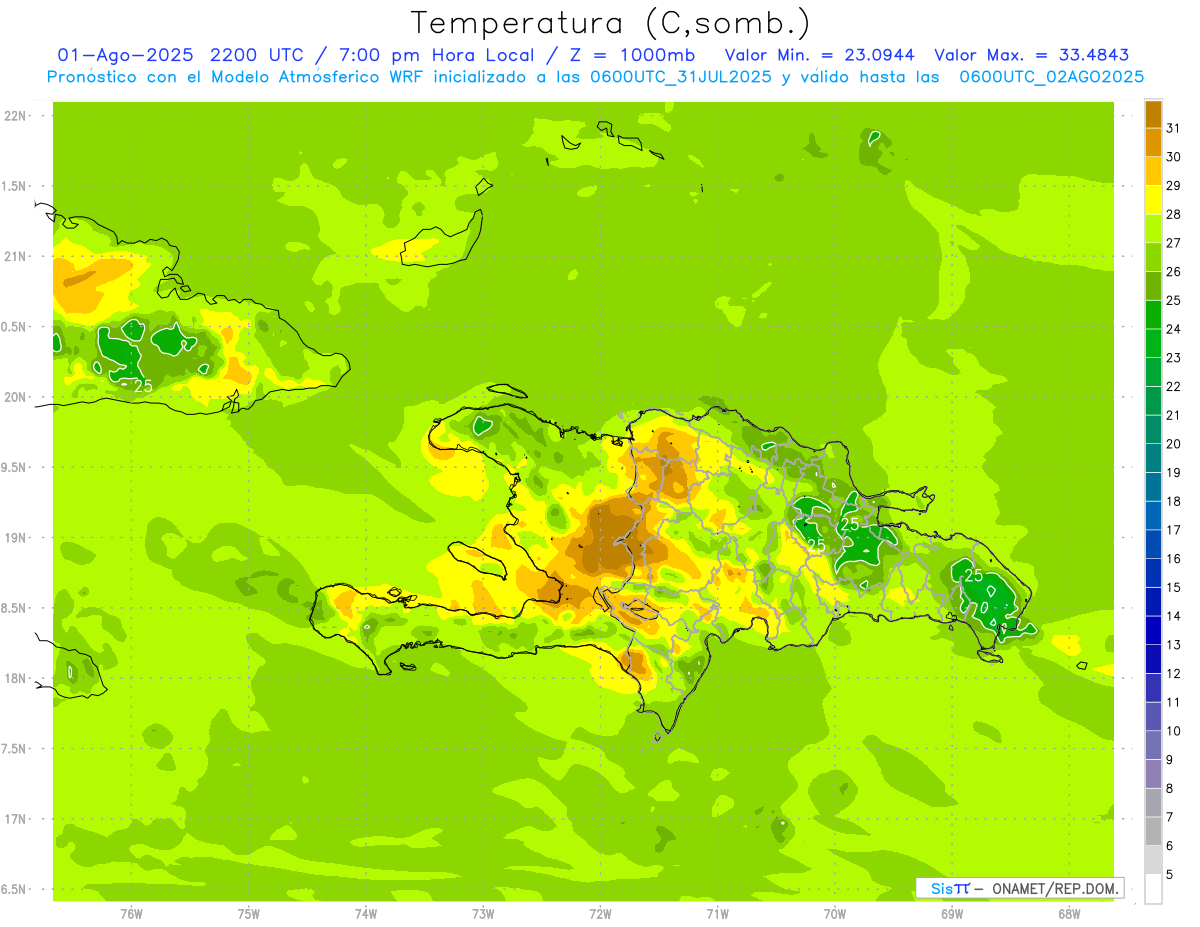Pick the gold legend swatch between 29 and 30
This screenshot has height=927, width=1200.
(1153, 171)
